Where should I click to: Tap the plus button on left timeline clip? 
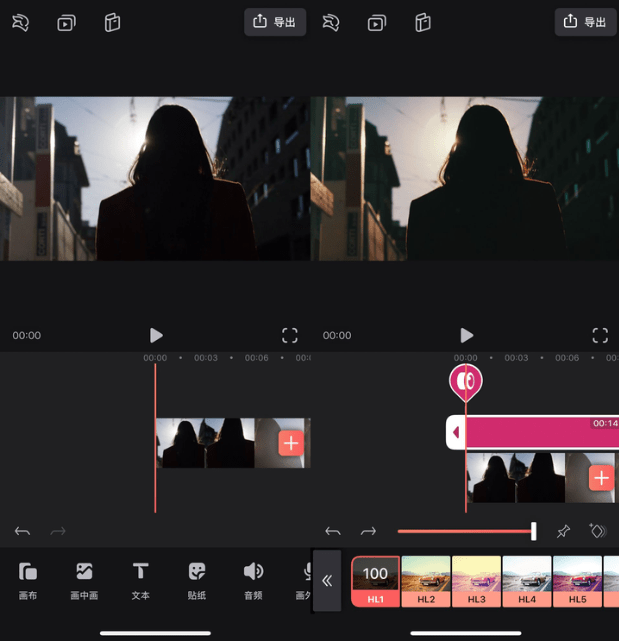[291, 443]
